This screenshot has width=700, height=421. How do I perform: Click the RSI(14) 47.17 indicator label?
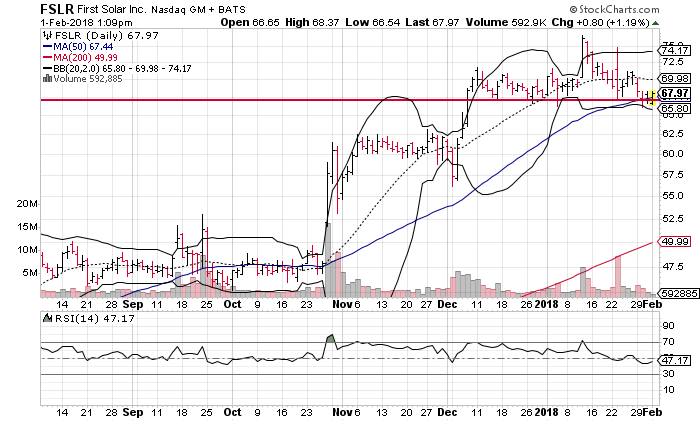pos(94,318)
